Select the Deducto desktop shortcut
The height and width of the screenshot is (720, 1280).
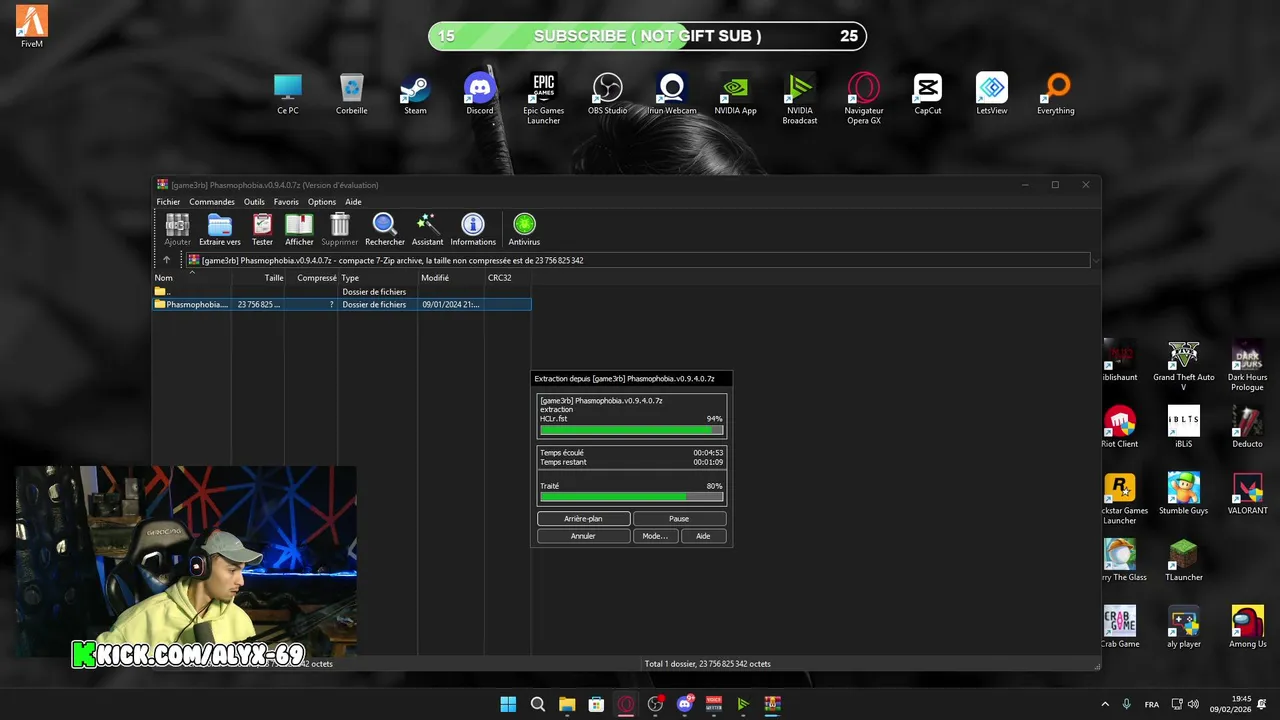pos(1248,428)
